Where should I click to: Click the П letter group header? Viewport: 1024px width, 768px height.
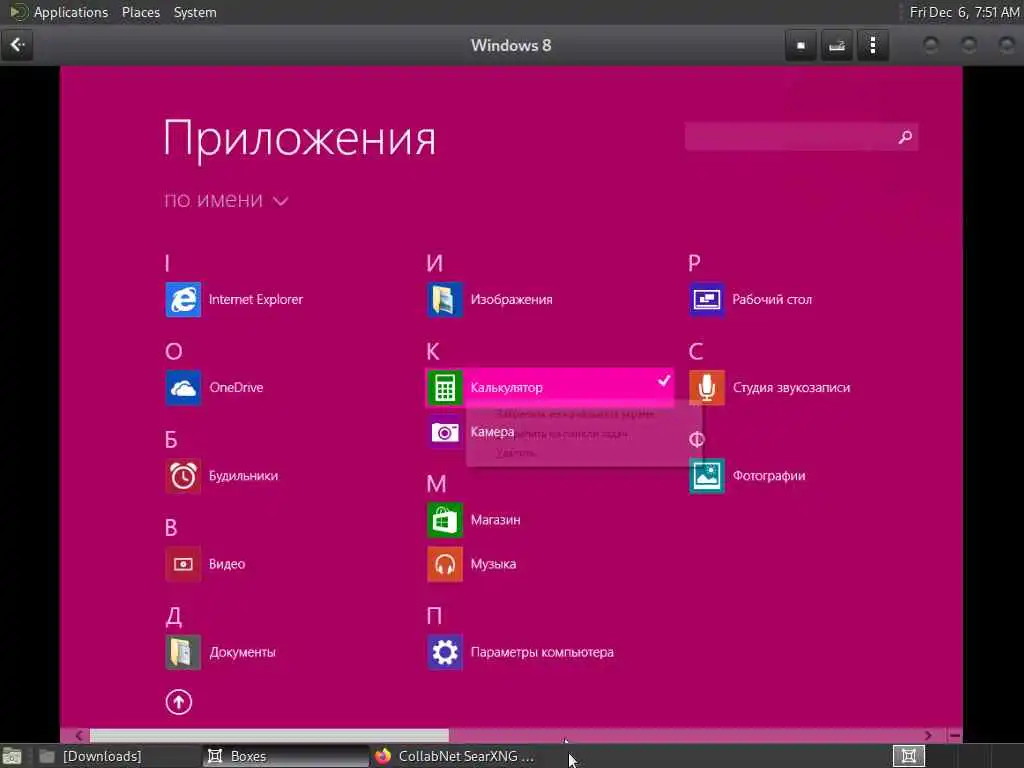pyautogui.click(x=434, y=616)
